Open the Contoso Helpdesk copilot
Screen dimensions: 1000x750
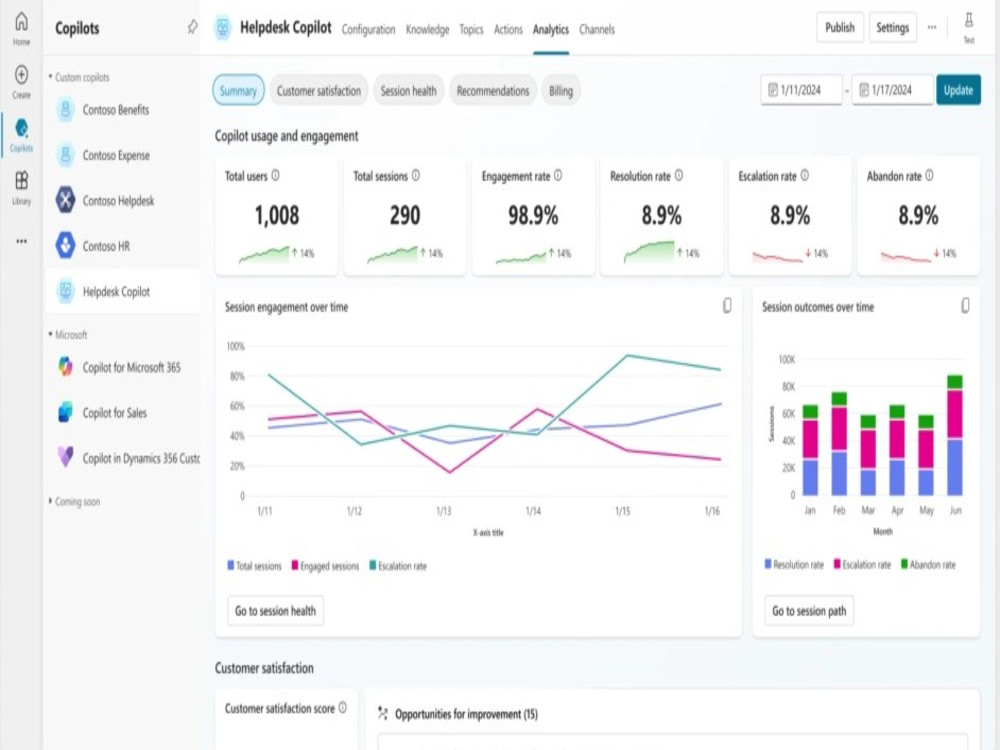[122, 200]
